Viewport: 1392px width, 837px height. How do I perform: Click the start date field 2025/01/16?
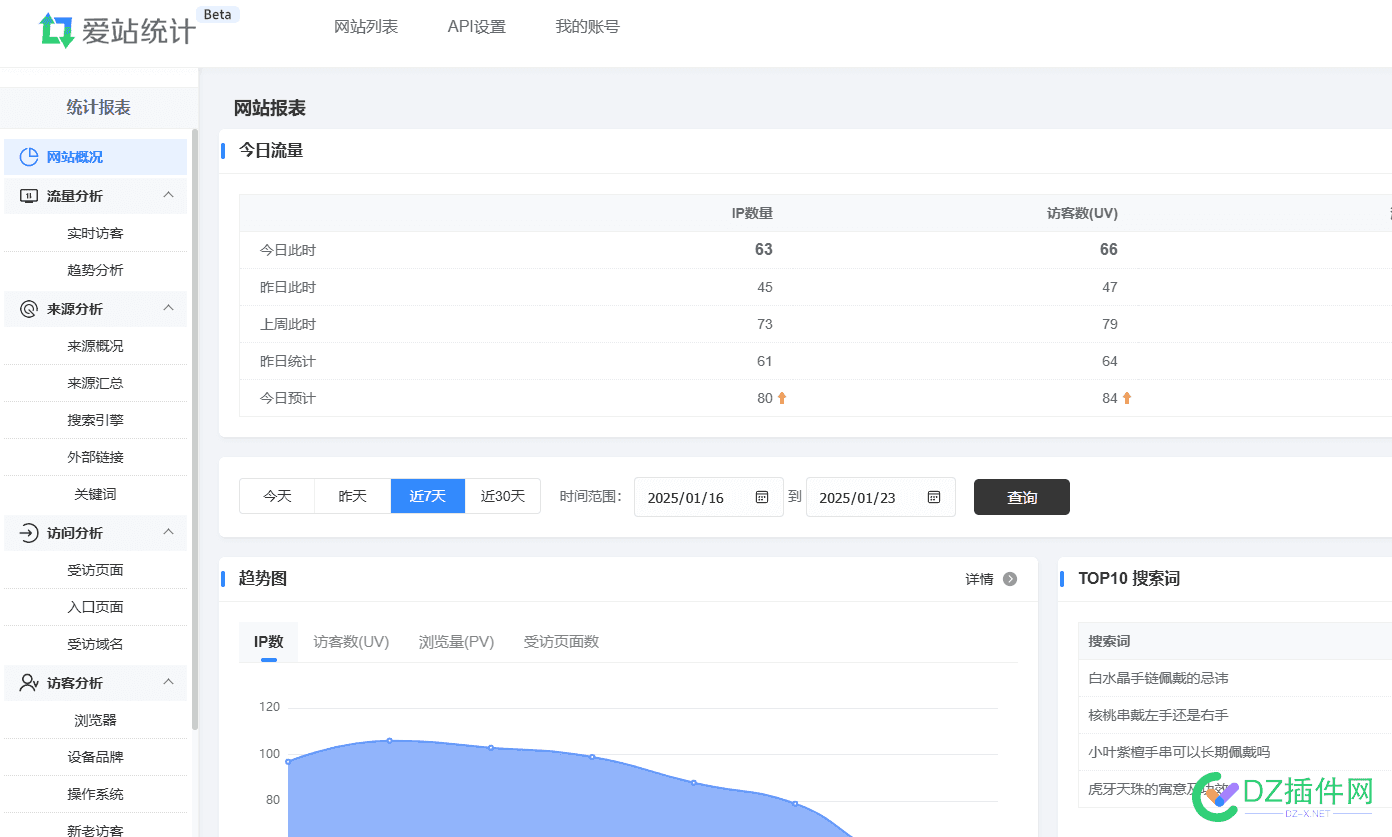point(709,497)
